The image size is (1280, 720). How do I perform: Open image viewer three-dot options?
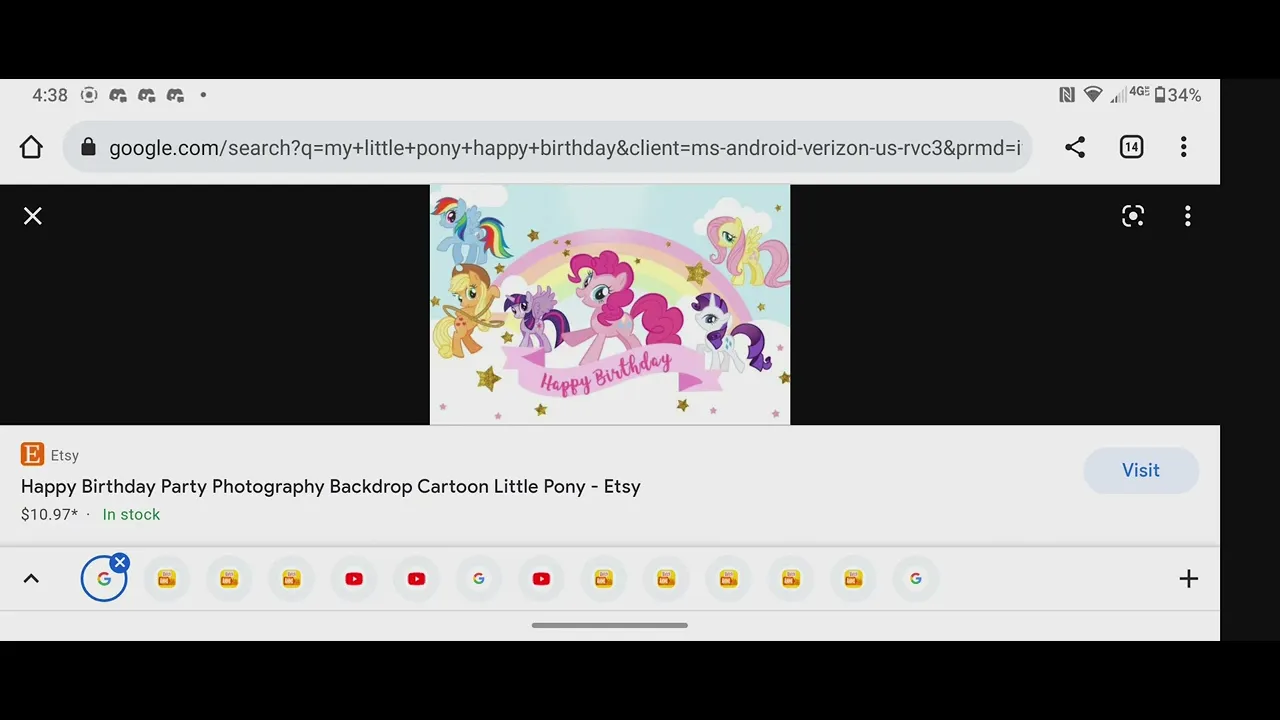coord(1188,216)
